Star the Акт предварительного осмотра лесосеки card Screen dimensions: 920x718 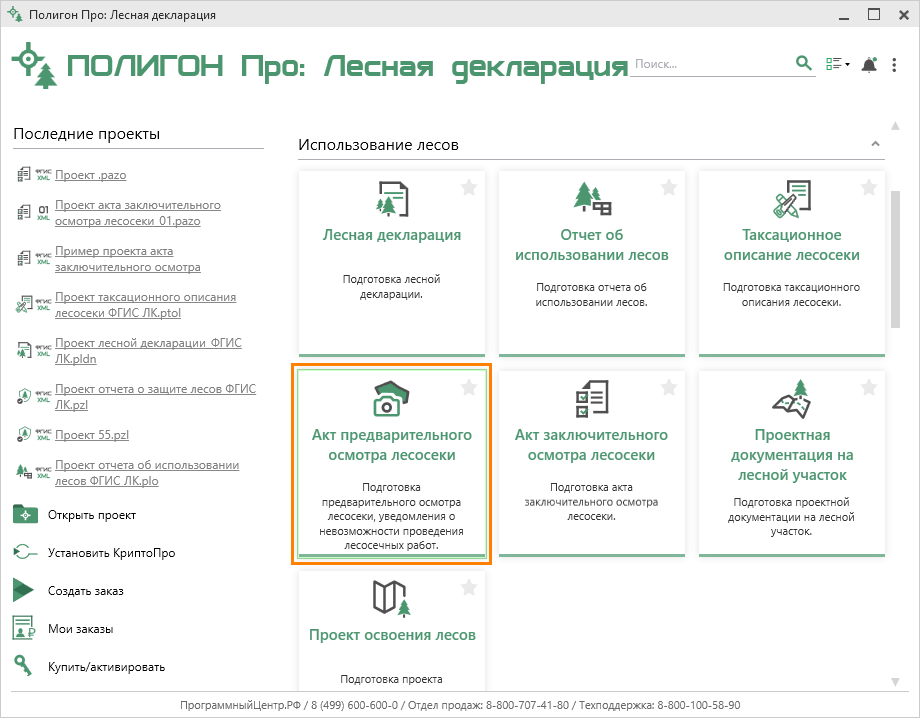pos(469,387)
